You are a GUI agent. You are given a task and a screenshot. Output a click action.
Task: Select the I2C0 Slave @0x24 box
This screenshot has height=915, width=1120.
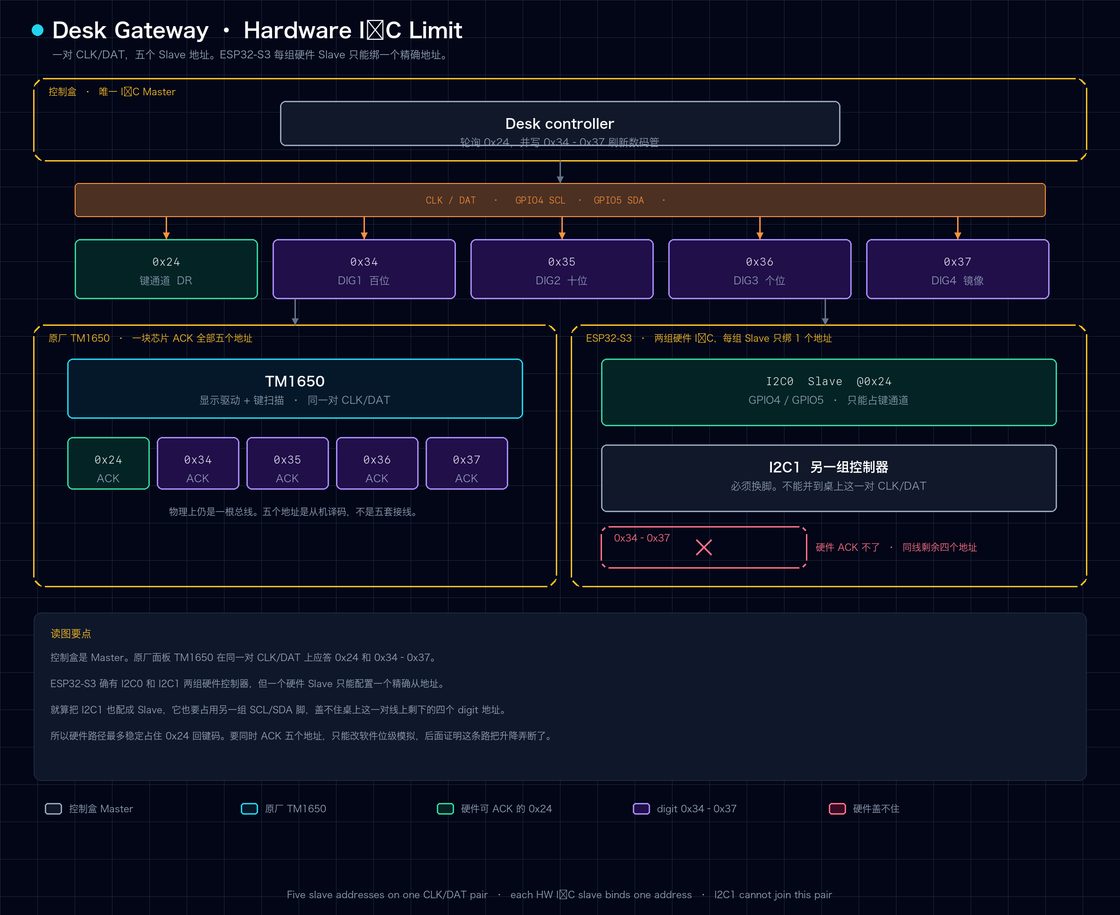(829, 392)
